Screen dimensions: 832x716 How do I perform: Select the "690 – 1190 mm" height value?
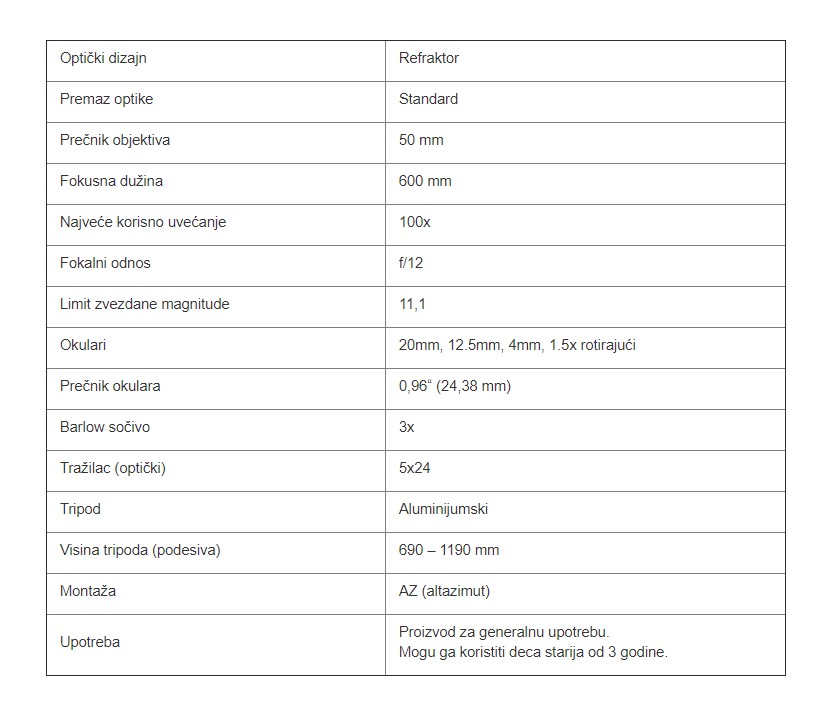pyautogui.click(x=449, y=550)
